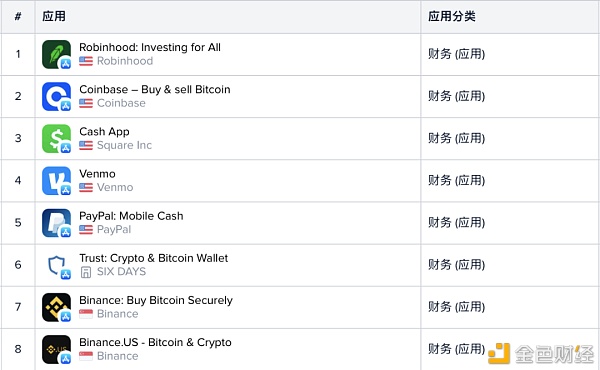
Task: Open the green Cash App icon
Action: coord(56,139)
